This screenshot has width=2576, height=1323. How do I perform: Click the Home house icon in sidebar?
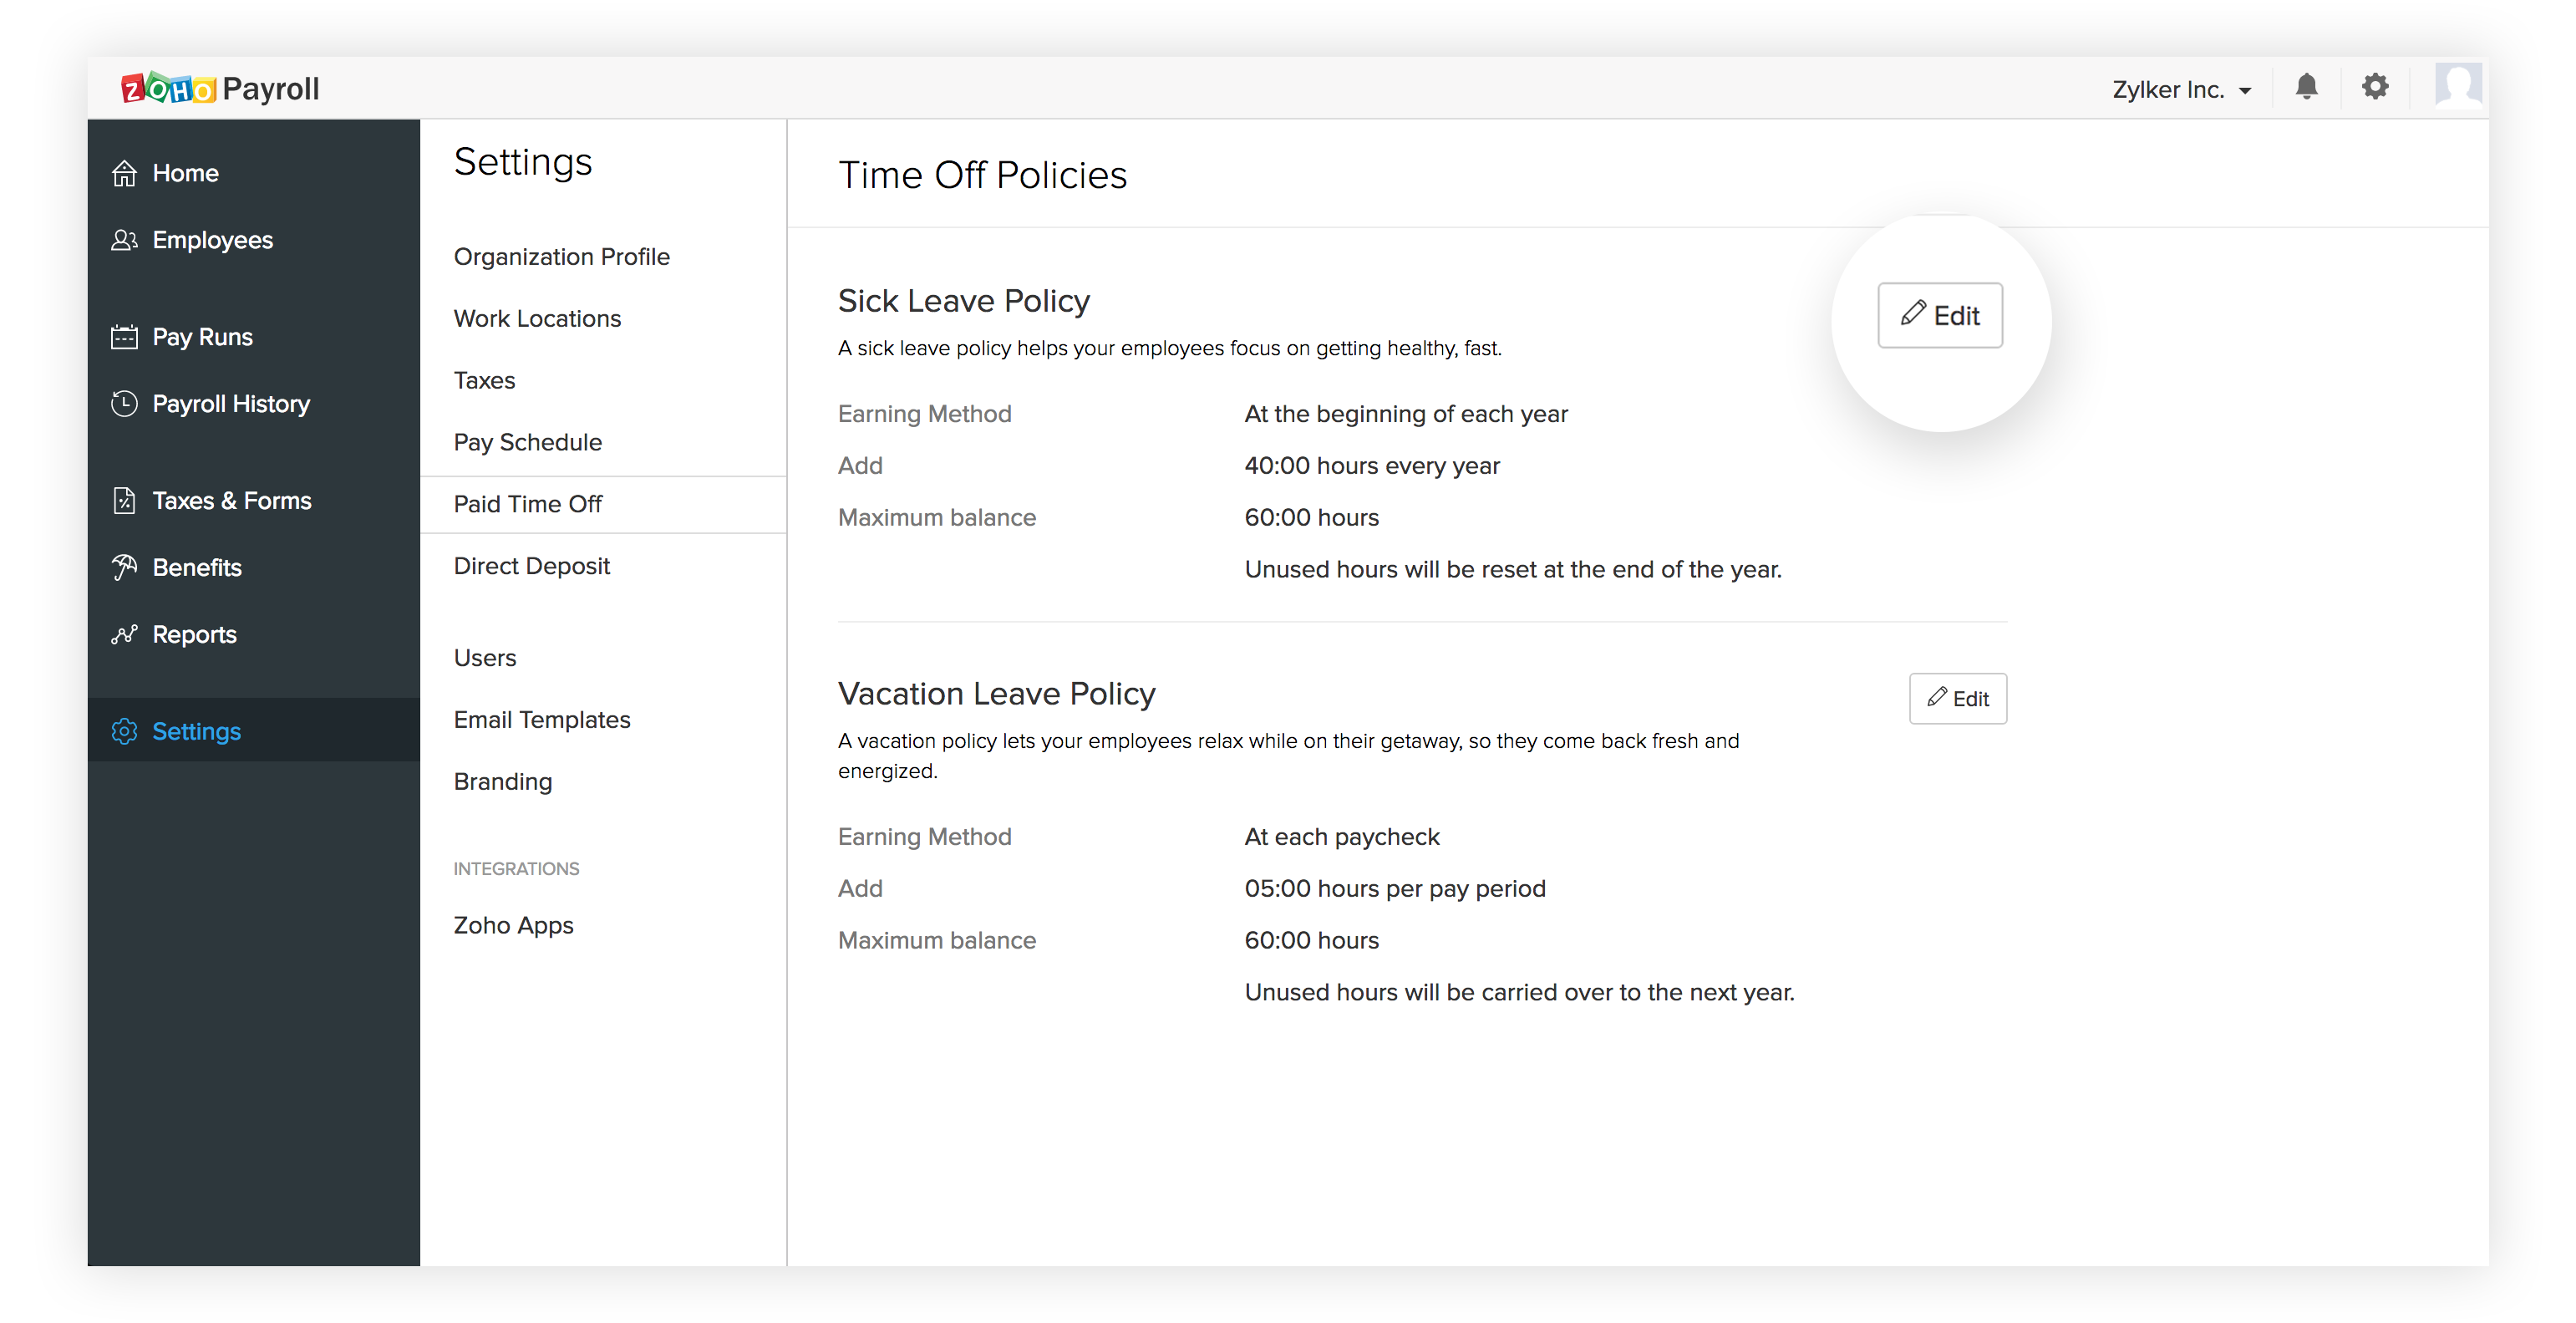click(124, 173)
